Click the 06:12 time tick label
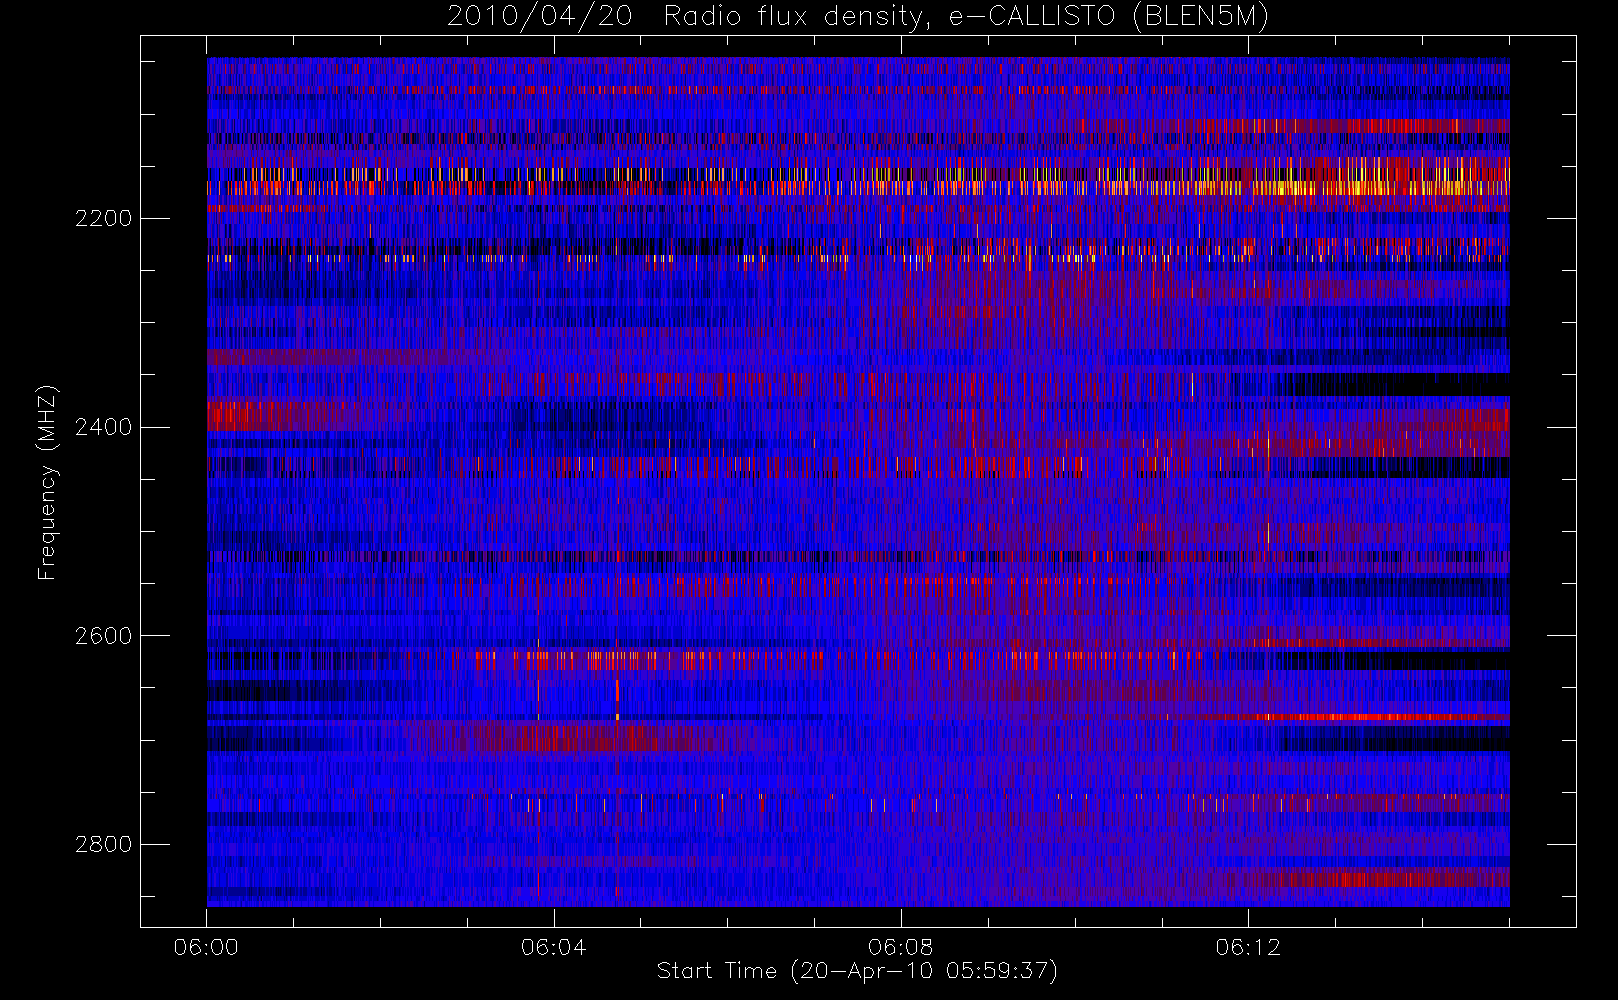Viewport: 1618px width, 1000px height. click(1248, 947)
